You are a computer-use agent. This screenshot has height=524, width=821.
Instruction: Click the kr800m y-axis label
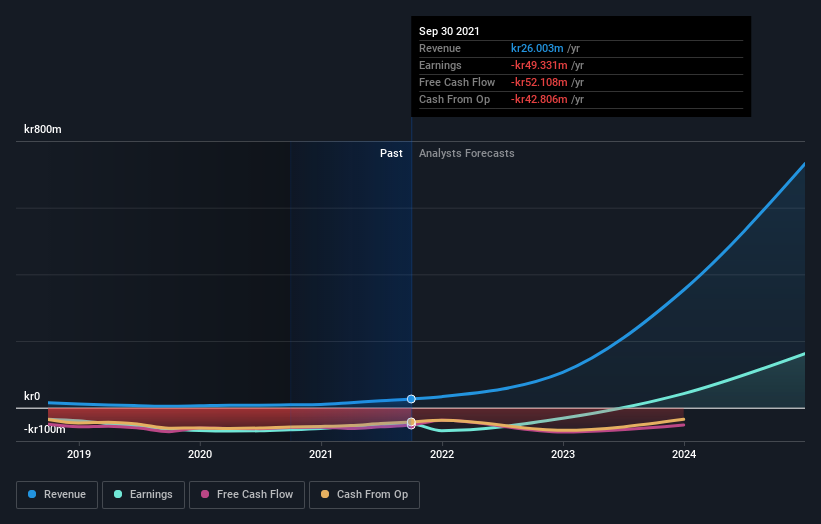[x=42, y=129]
